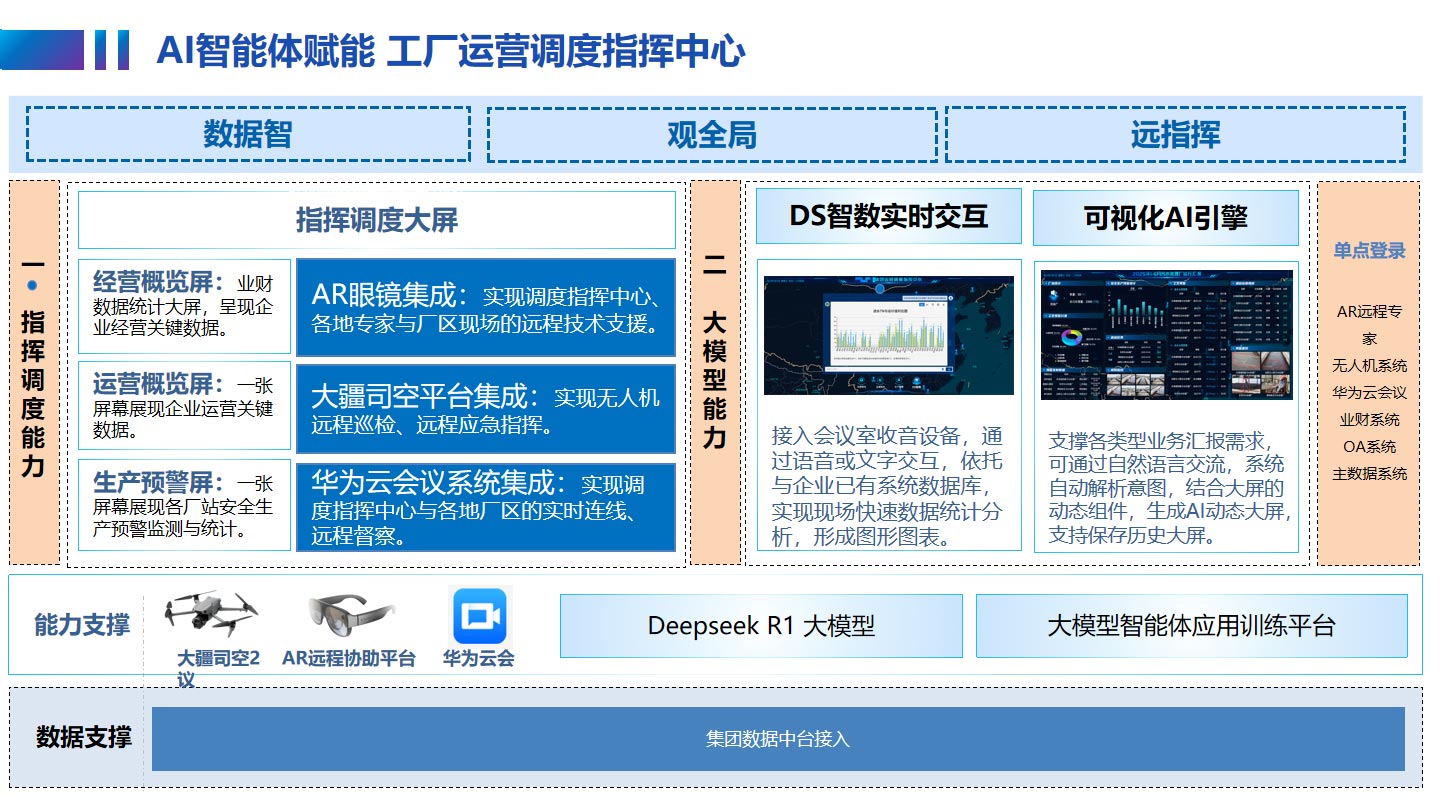
Task: Click the 集团数据中台接入 blue bar
Action: pyautogui.click(x=778, y=739)
